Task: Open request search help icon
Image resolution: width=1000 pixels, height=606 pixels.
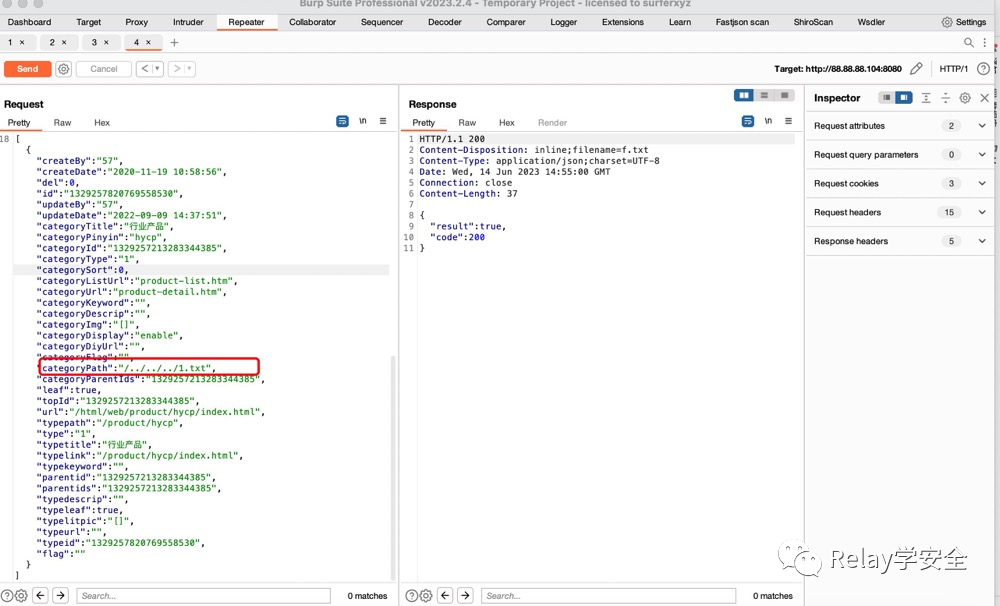Action: click(7, 596)
